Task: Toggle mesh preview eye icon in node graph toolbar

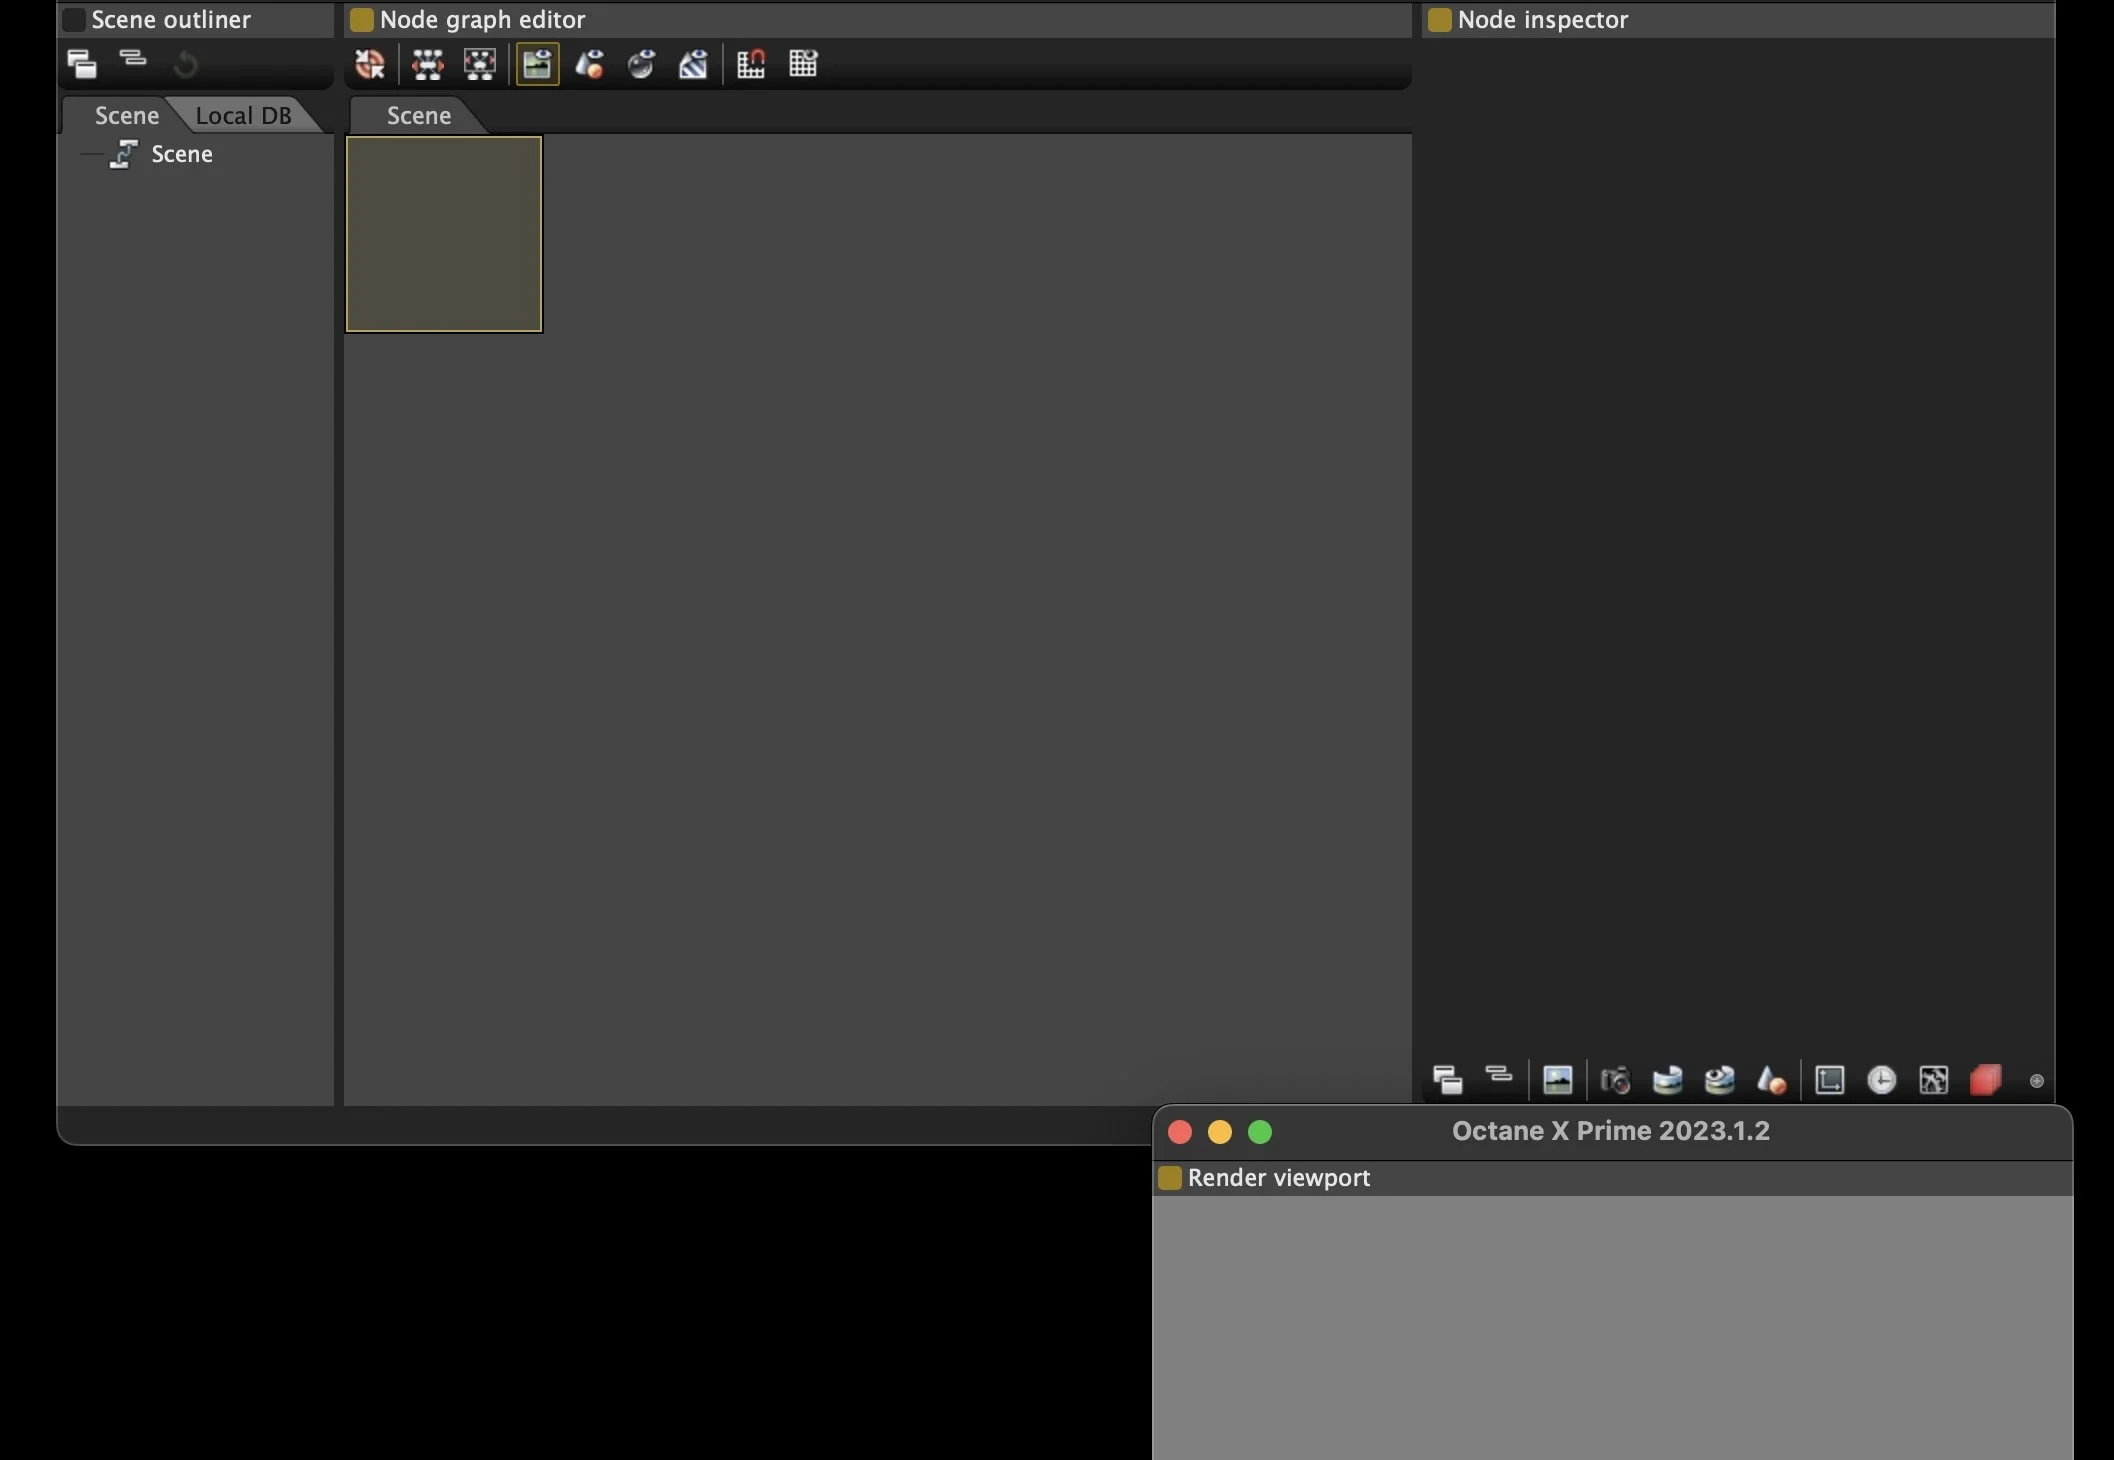Action: [589, 65]
